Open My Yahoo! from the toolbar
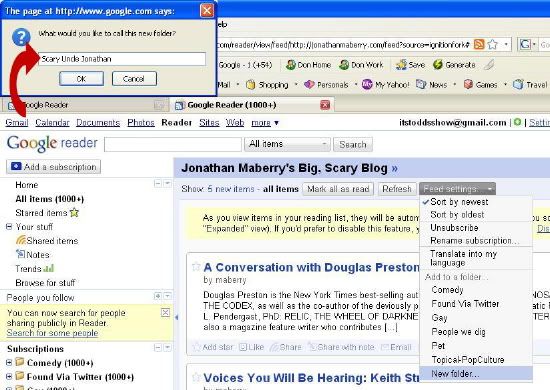550x390 pixels. 385,85
